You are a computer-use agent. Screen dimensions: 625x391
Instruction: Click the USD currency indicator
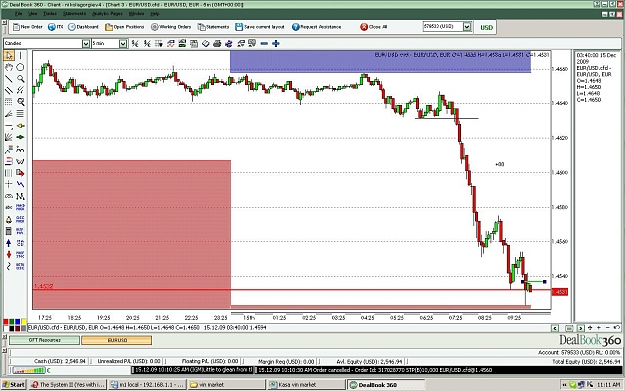point(486,28)
